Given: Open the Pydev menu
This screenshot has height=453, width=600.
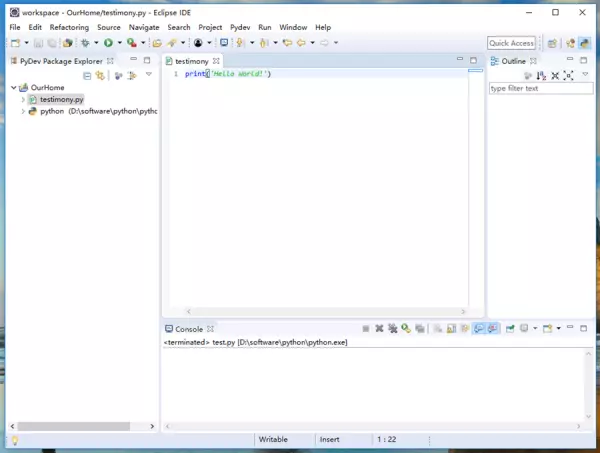Looking at the screenshot, I should coord(240,28).
